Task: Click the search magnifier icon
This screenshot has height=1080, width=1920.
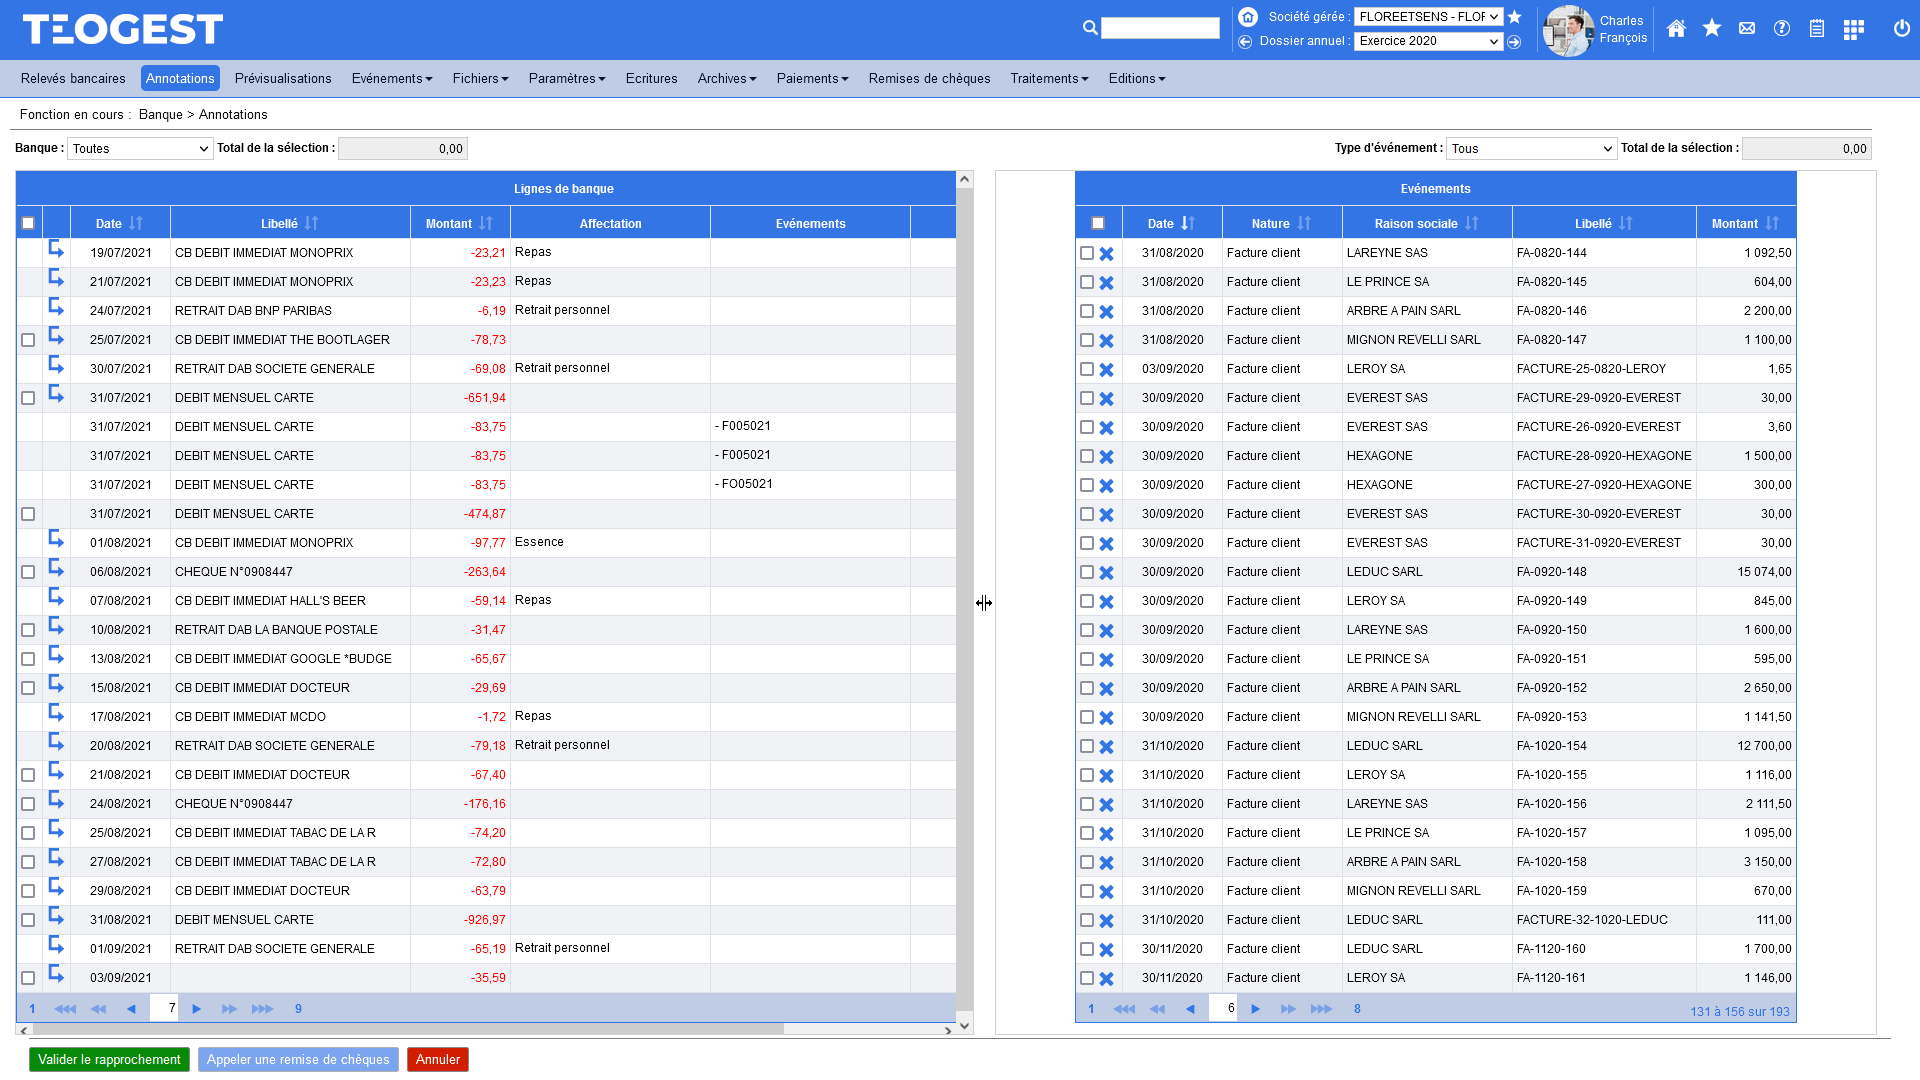Action: point(1090,28)
